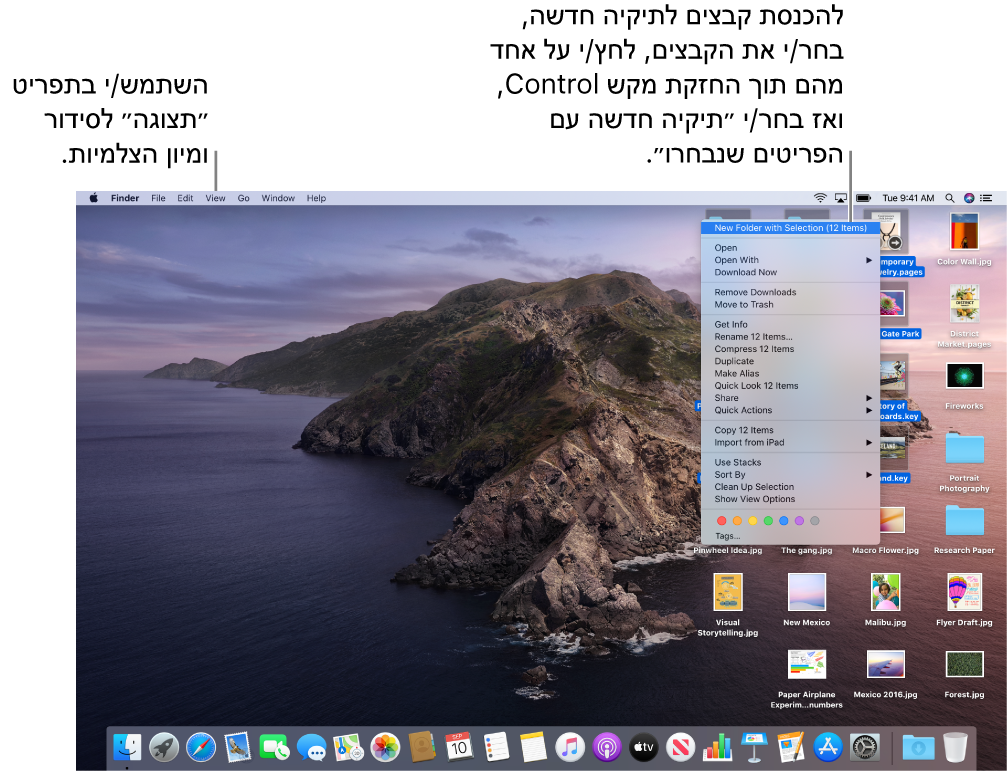This screenshot has height=771, width=1008.
Task: Open Finder from the Dock
Action: [127, 747]
